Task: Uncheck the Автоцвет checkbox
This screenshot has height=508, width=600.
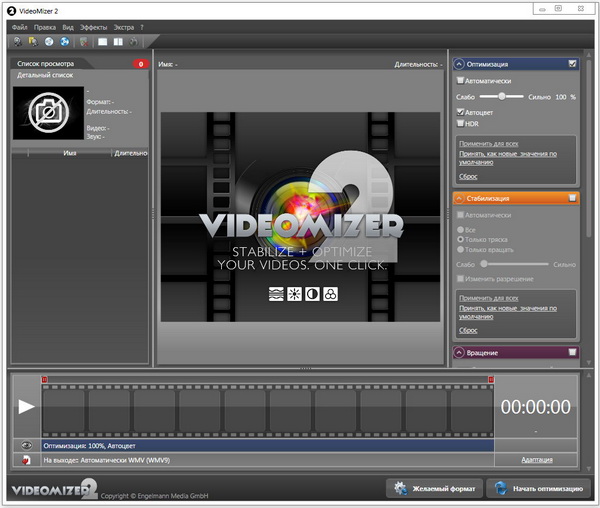Action: 460,111
